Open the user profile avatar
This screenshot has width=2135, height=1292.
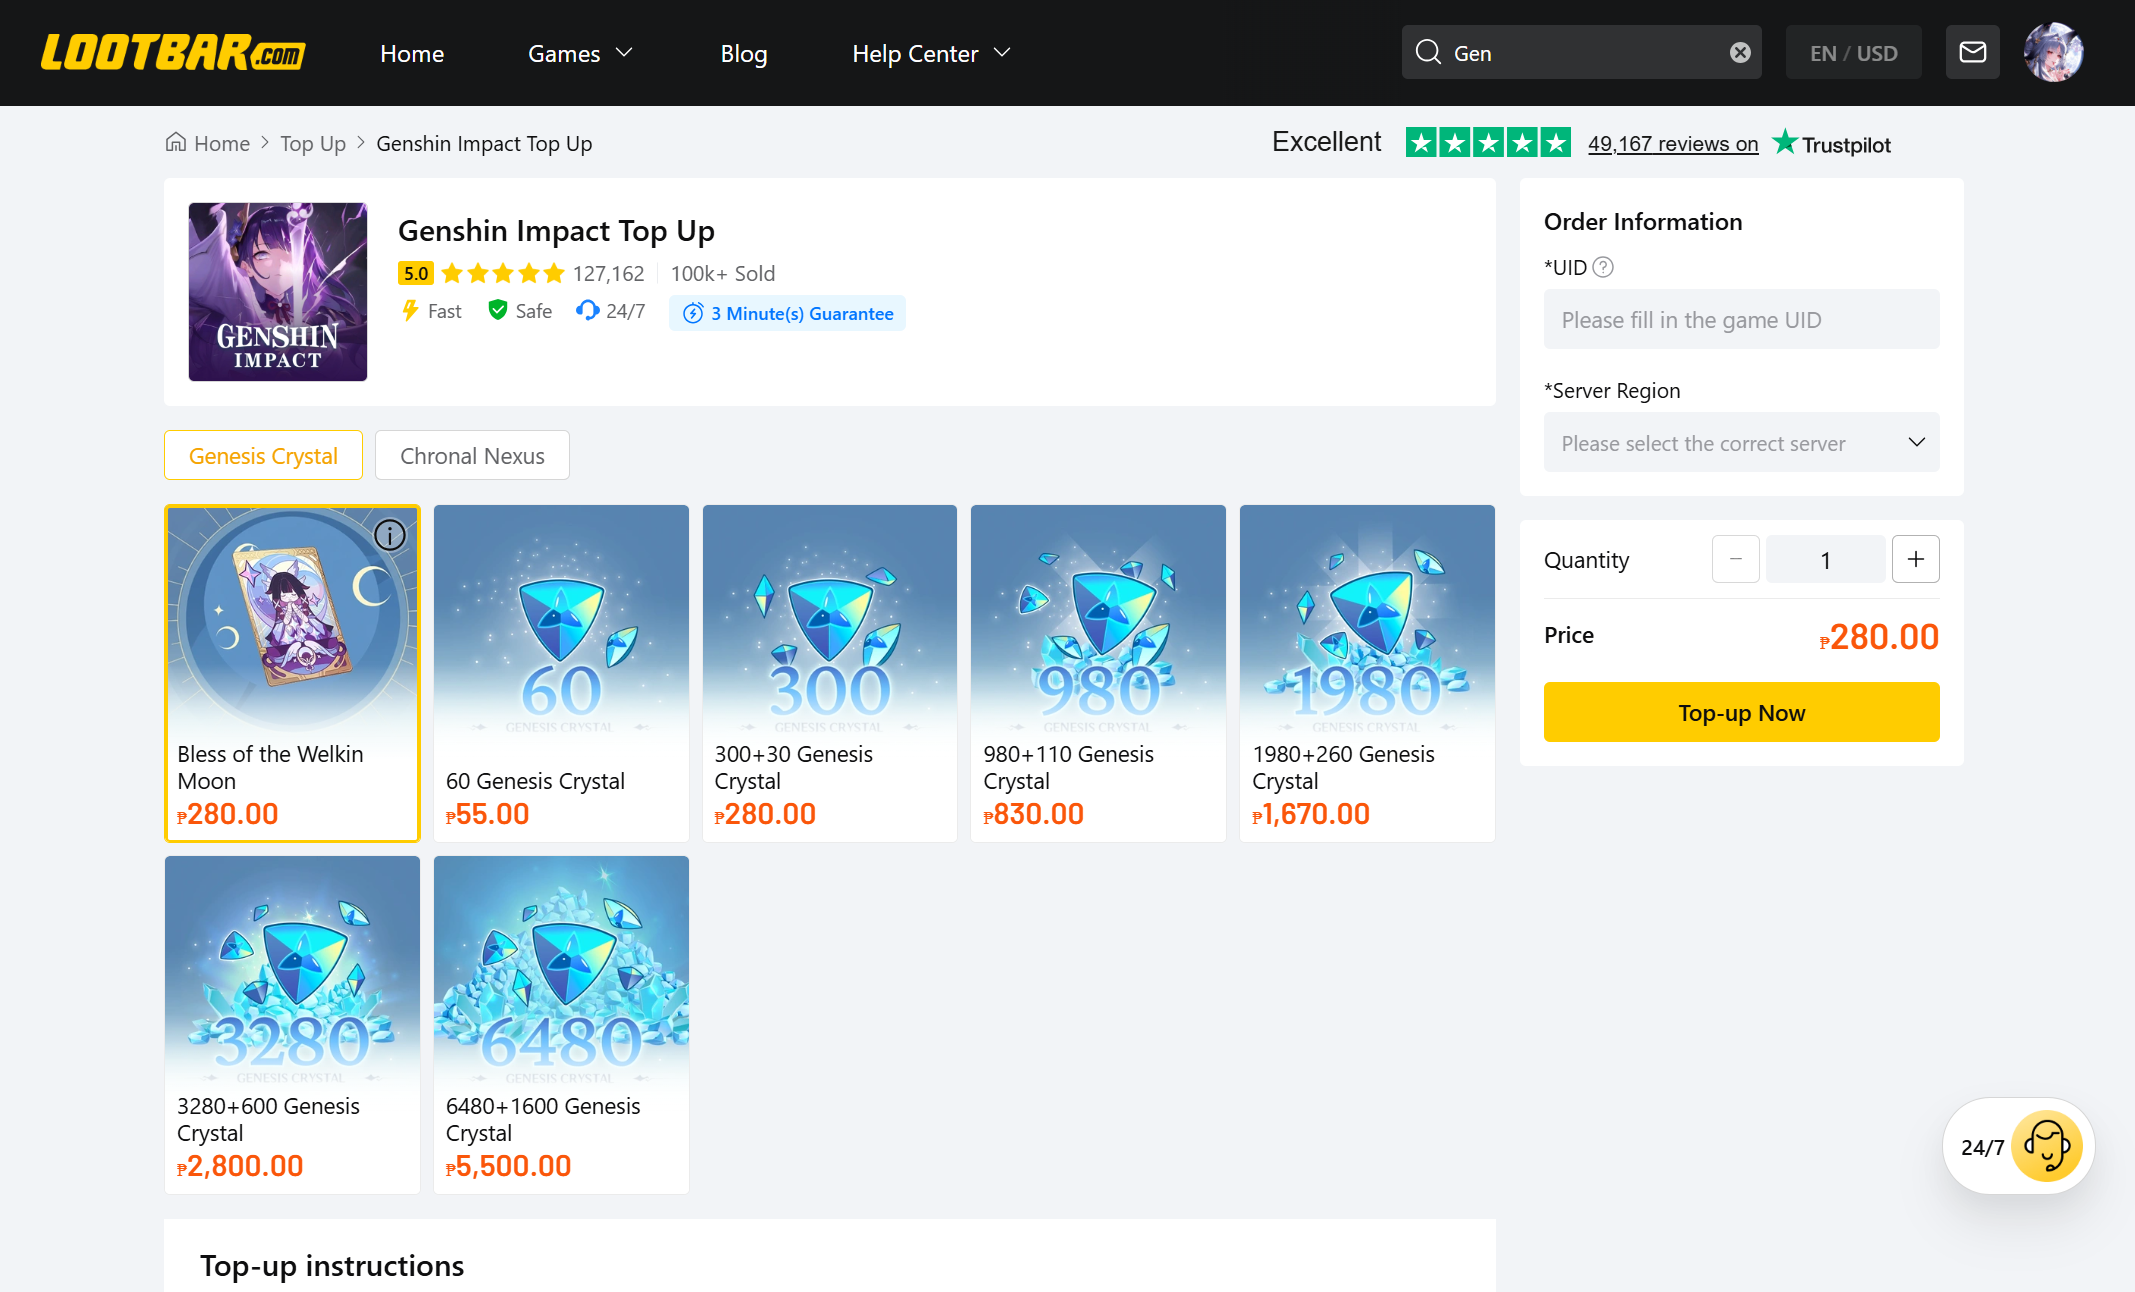[x=2054, y=52]
